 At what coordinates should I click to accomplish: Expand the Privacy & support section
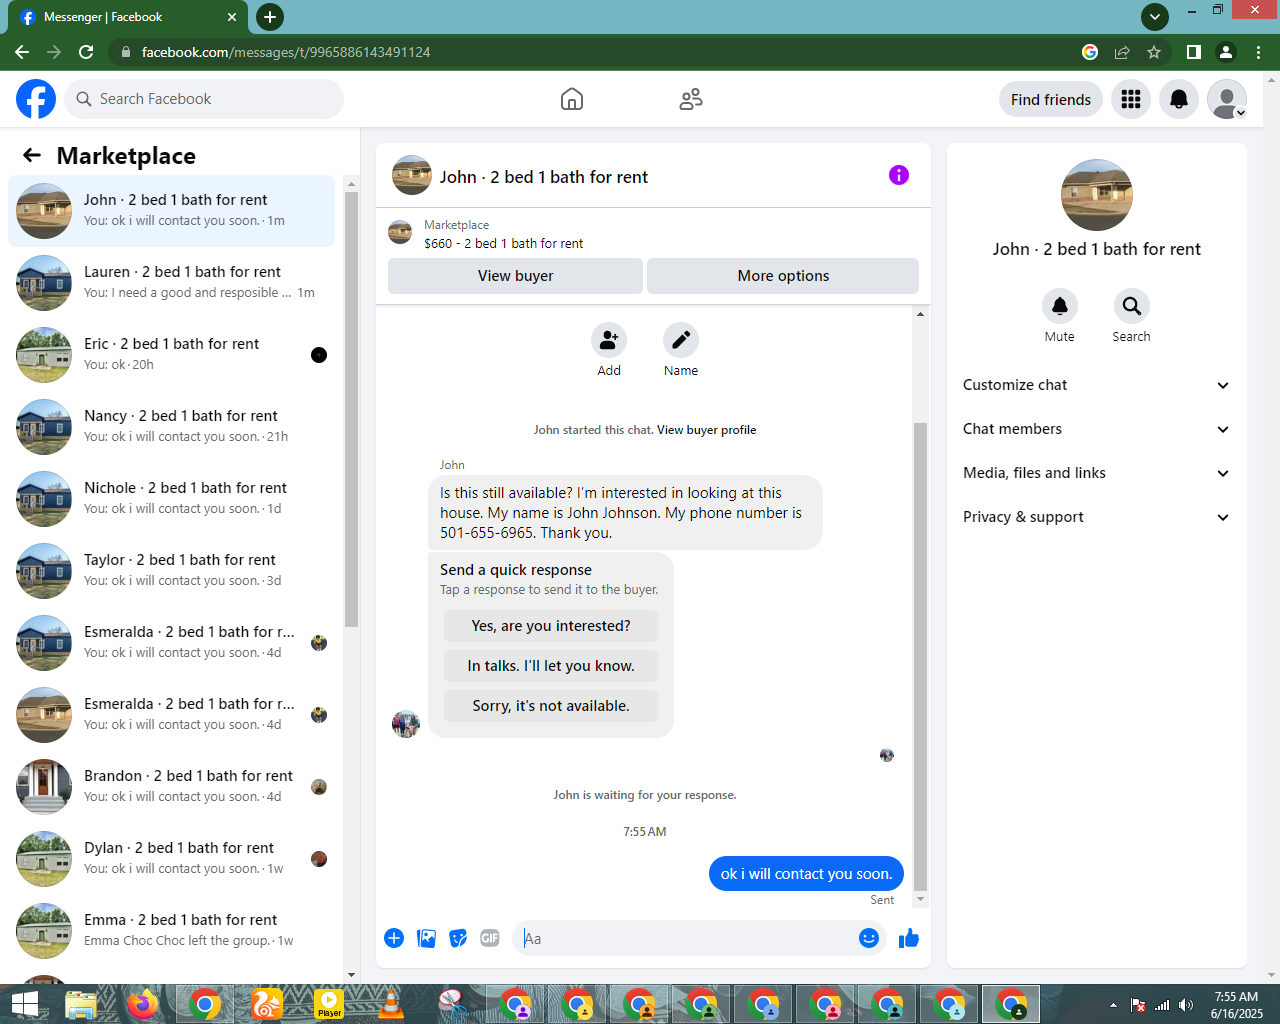1097,517
